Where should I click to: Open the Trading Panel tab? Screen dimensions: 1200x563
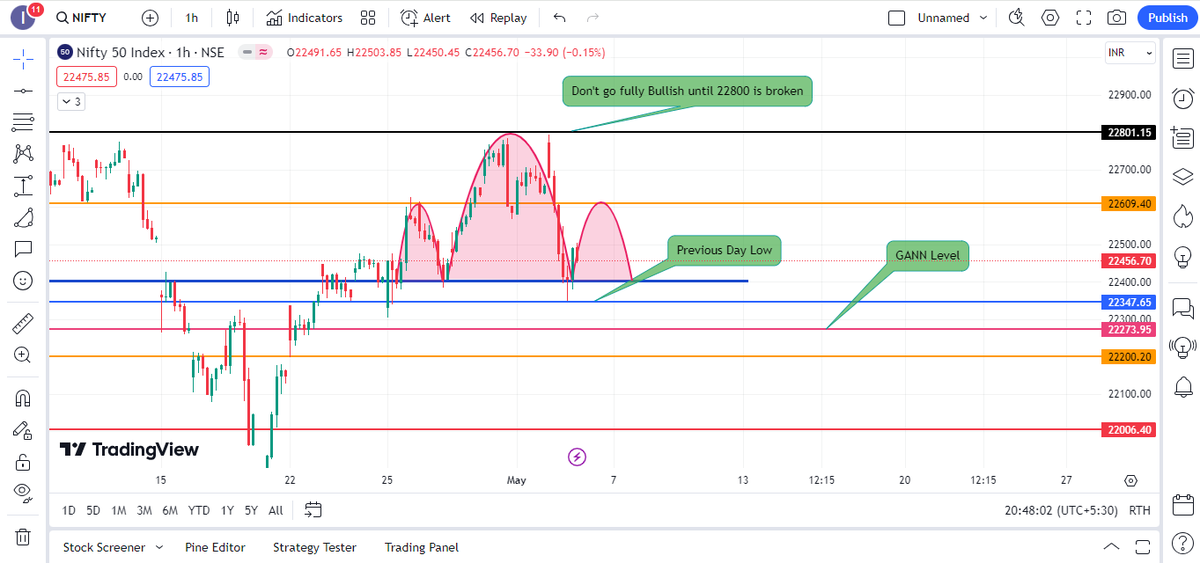point(421,547)
